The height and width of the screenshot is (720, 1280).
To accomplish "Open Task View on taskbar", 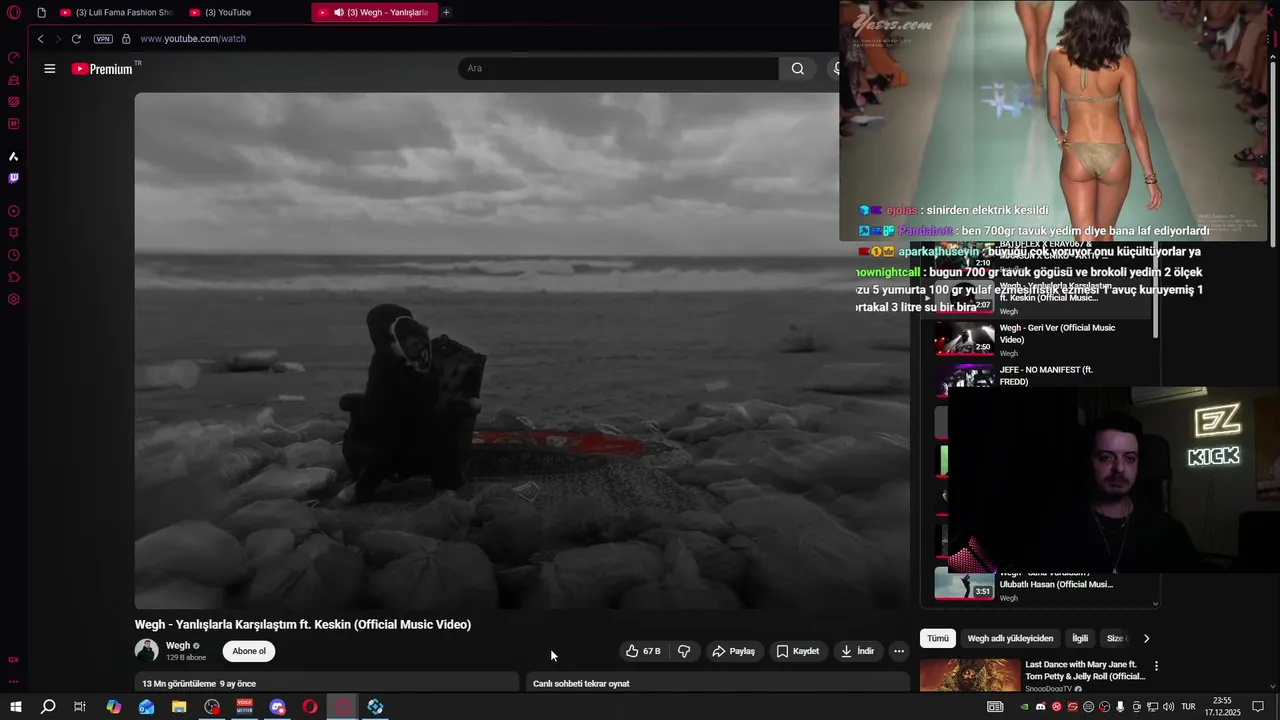I will [x=80, y=707].
